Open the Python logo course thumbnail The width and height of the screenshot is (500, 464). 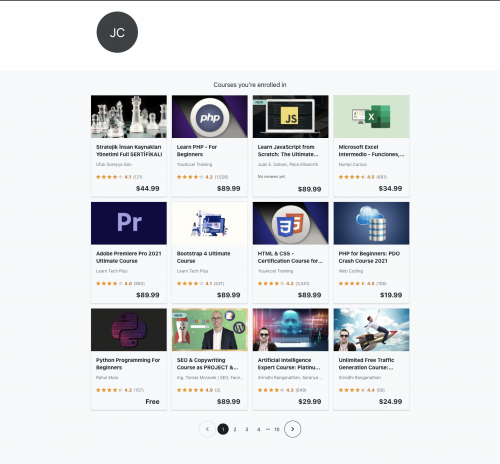click(129, 330)
